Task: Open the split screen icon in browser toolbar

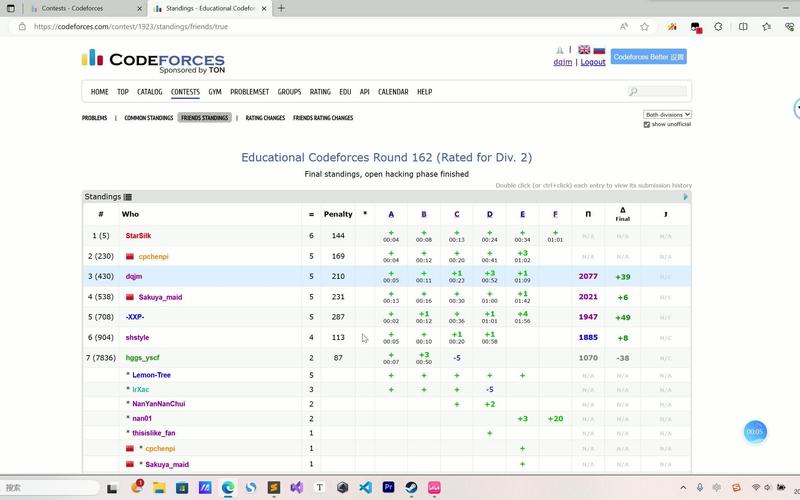Action: tap(743, 27)
